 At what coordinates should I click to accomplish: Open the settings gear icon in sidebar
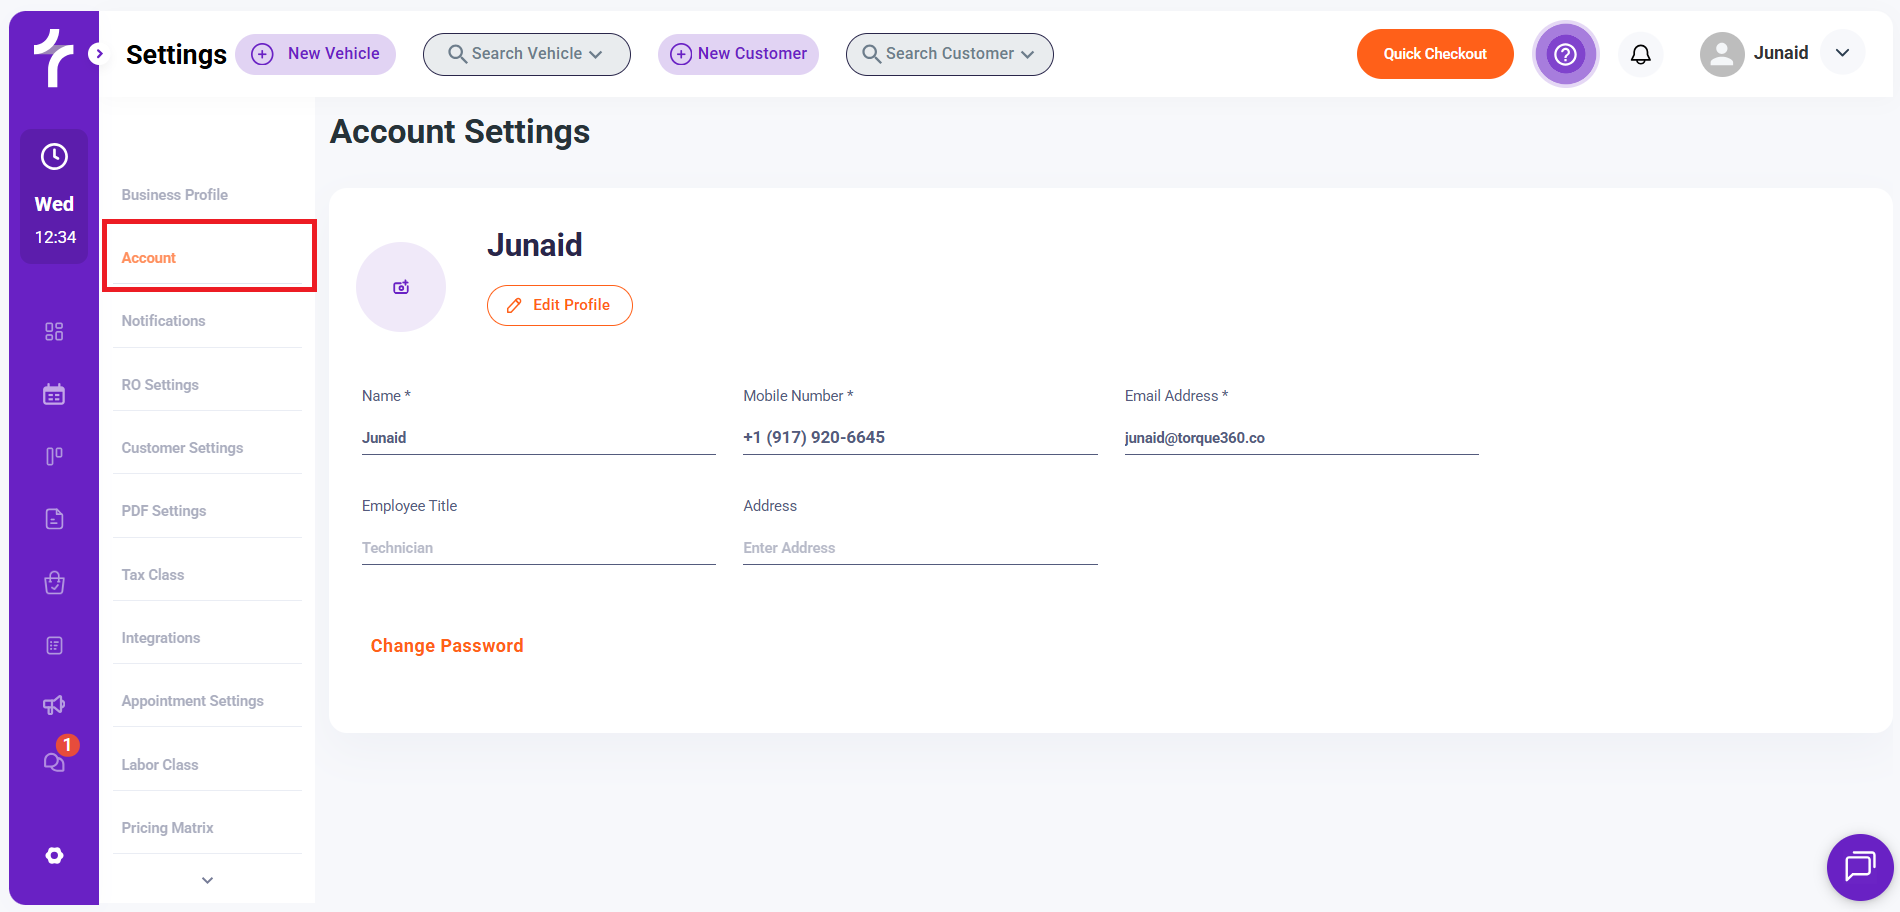[x=54, y=855]
